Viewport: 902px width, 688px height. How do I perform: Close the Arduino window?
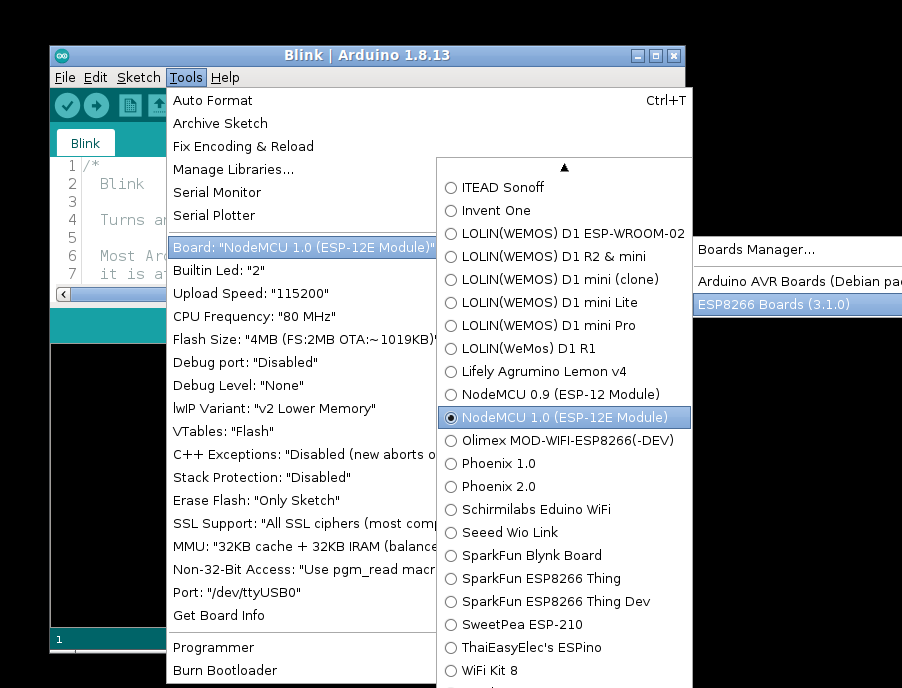click(x=674, y=56)
